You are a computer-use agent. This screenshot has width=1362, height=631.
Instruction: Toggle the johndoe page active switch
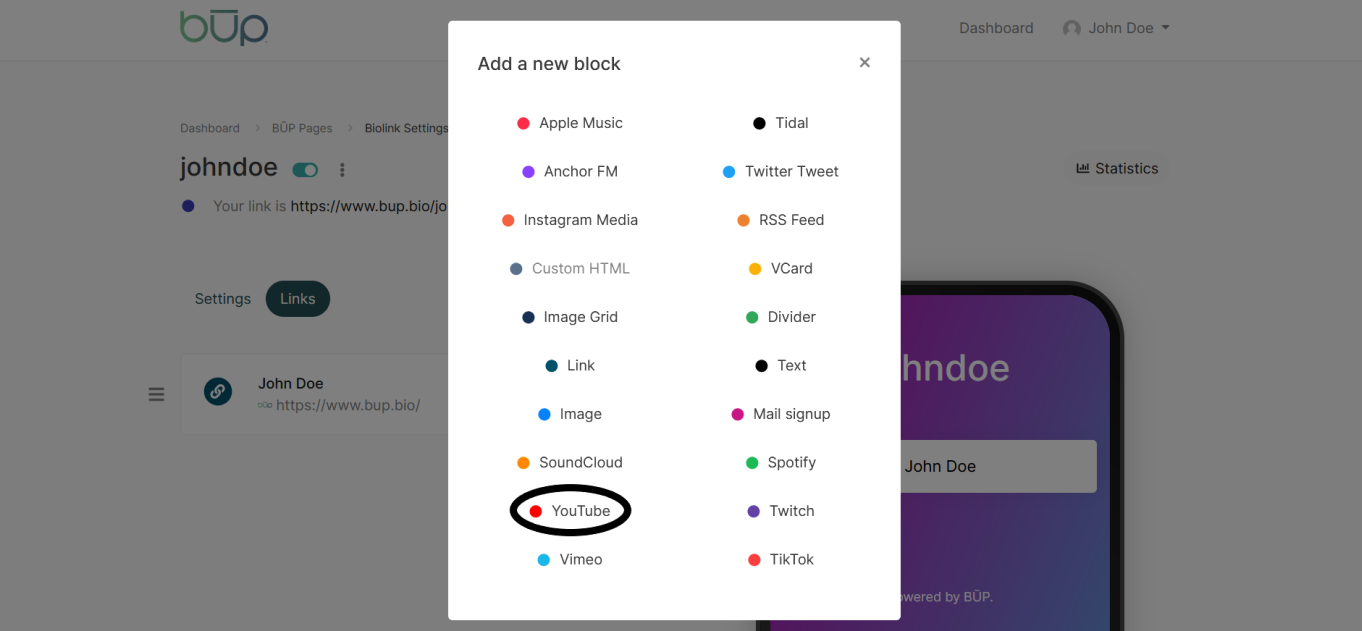(305, 170)
